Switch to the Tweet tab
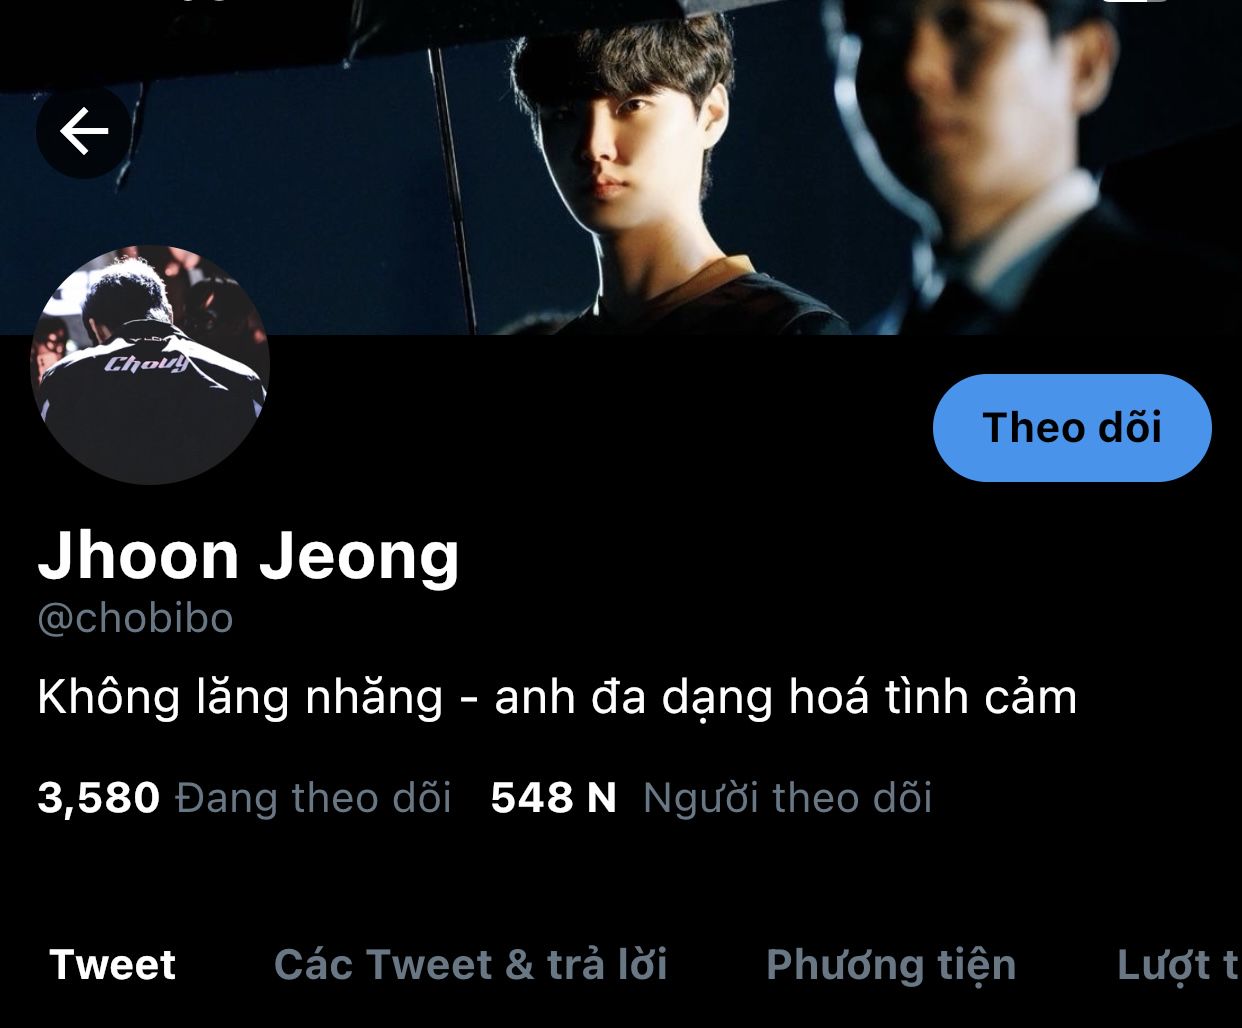This screenshot has width=1242, height=1028. pyautogui.click(x=112, y=965)
